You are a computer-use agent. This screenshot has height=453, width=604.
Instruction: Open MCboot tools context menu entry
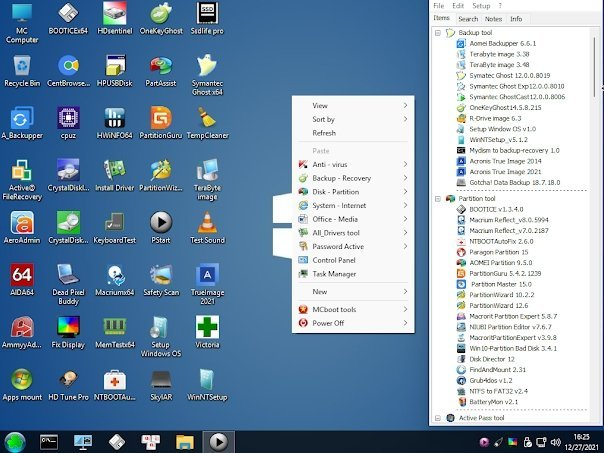coord(353,309)
